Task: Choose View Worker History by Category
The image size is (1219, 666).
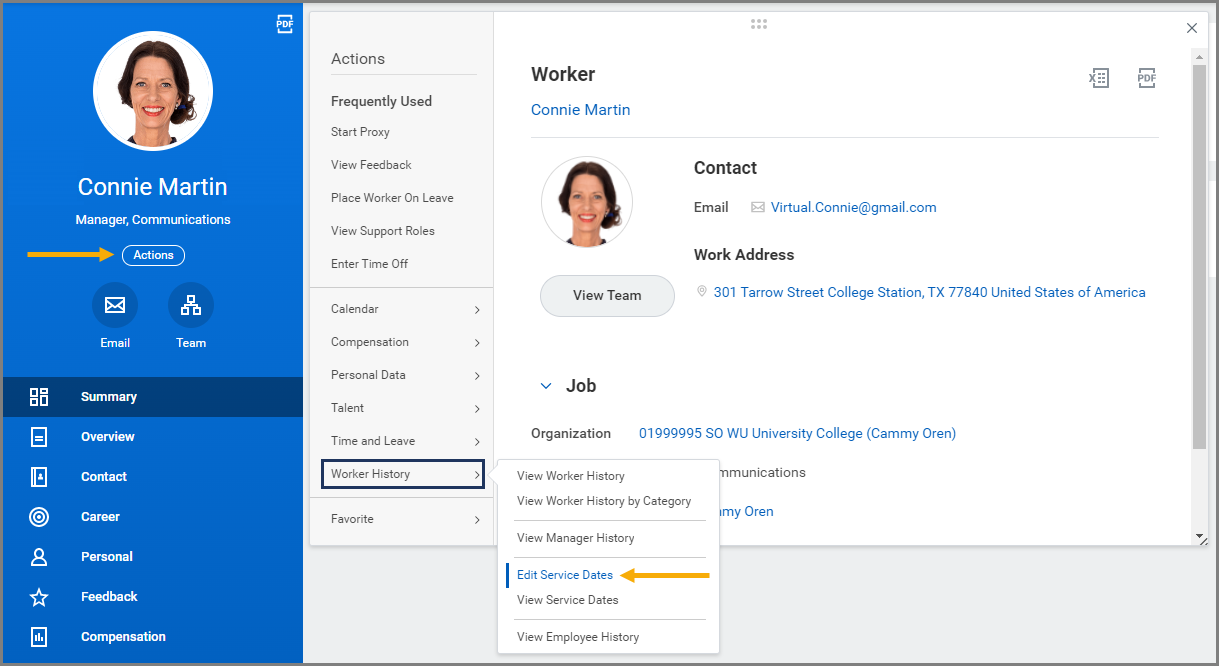Action: point(604,501)
